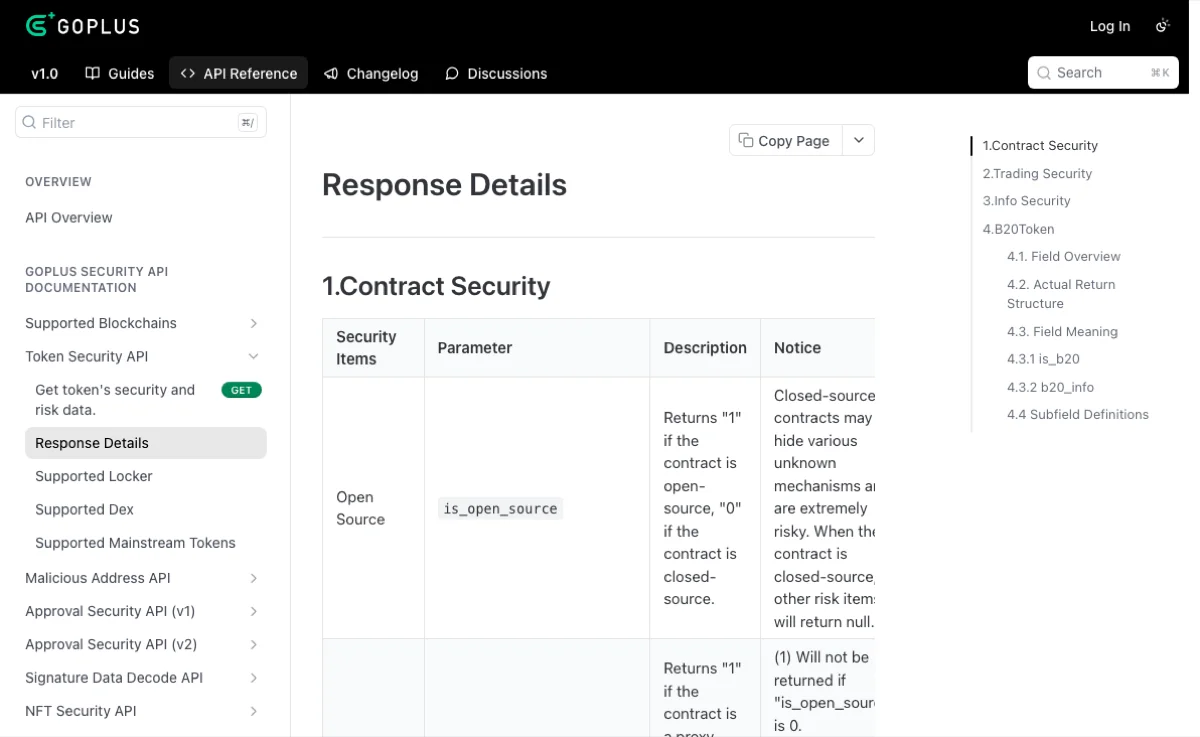Go to 4.3.2 b20_info
This screenshot has height=737, width=1200.
tap(1050, 387)
